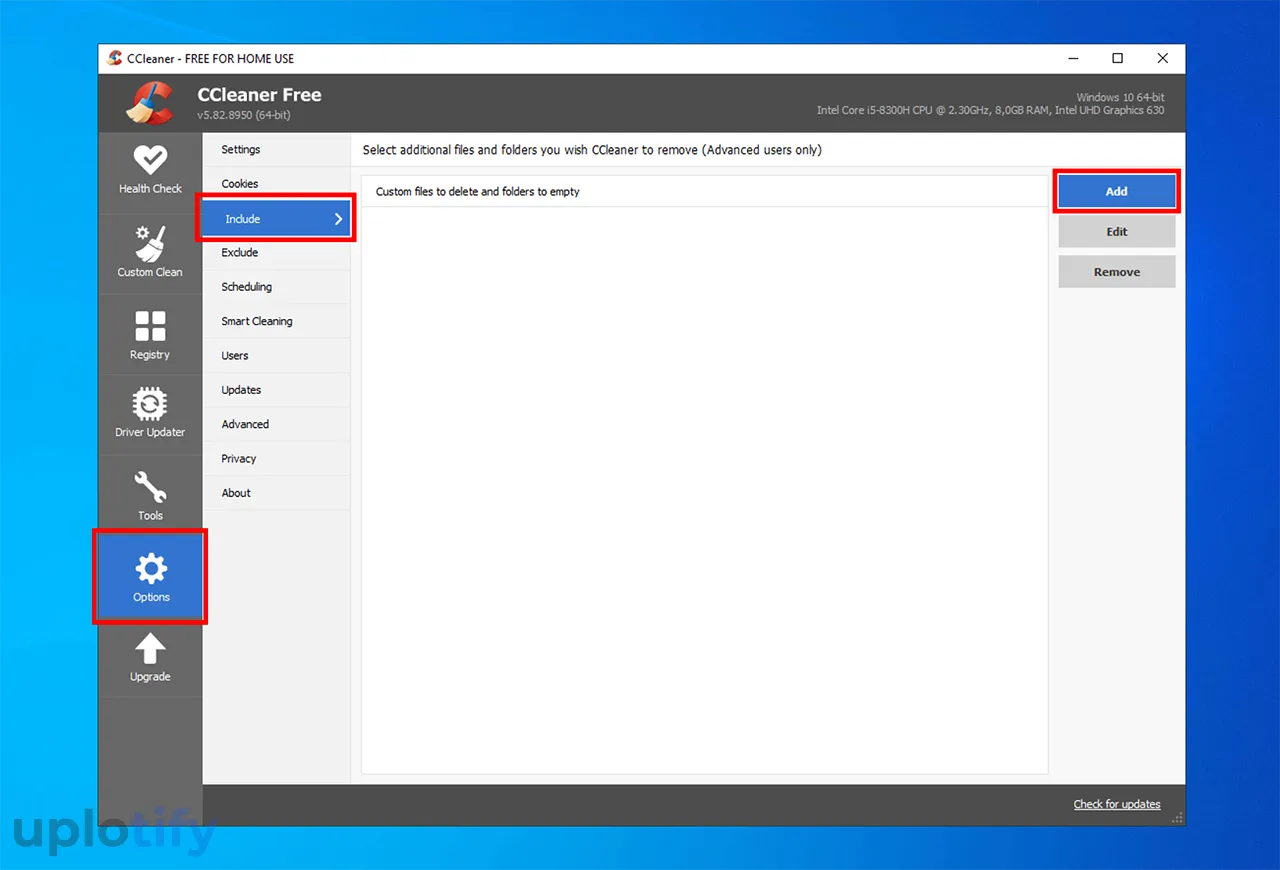The width and height of the screenshot is (1280, 870).
Task: Maximize the CCleaner window
Action: coord(1117,58)
